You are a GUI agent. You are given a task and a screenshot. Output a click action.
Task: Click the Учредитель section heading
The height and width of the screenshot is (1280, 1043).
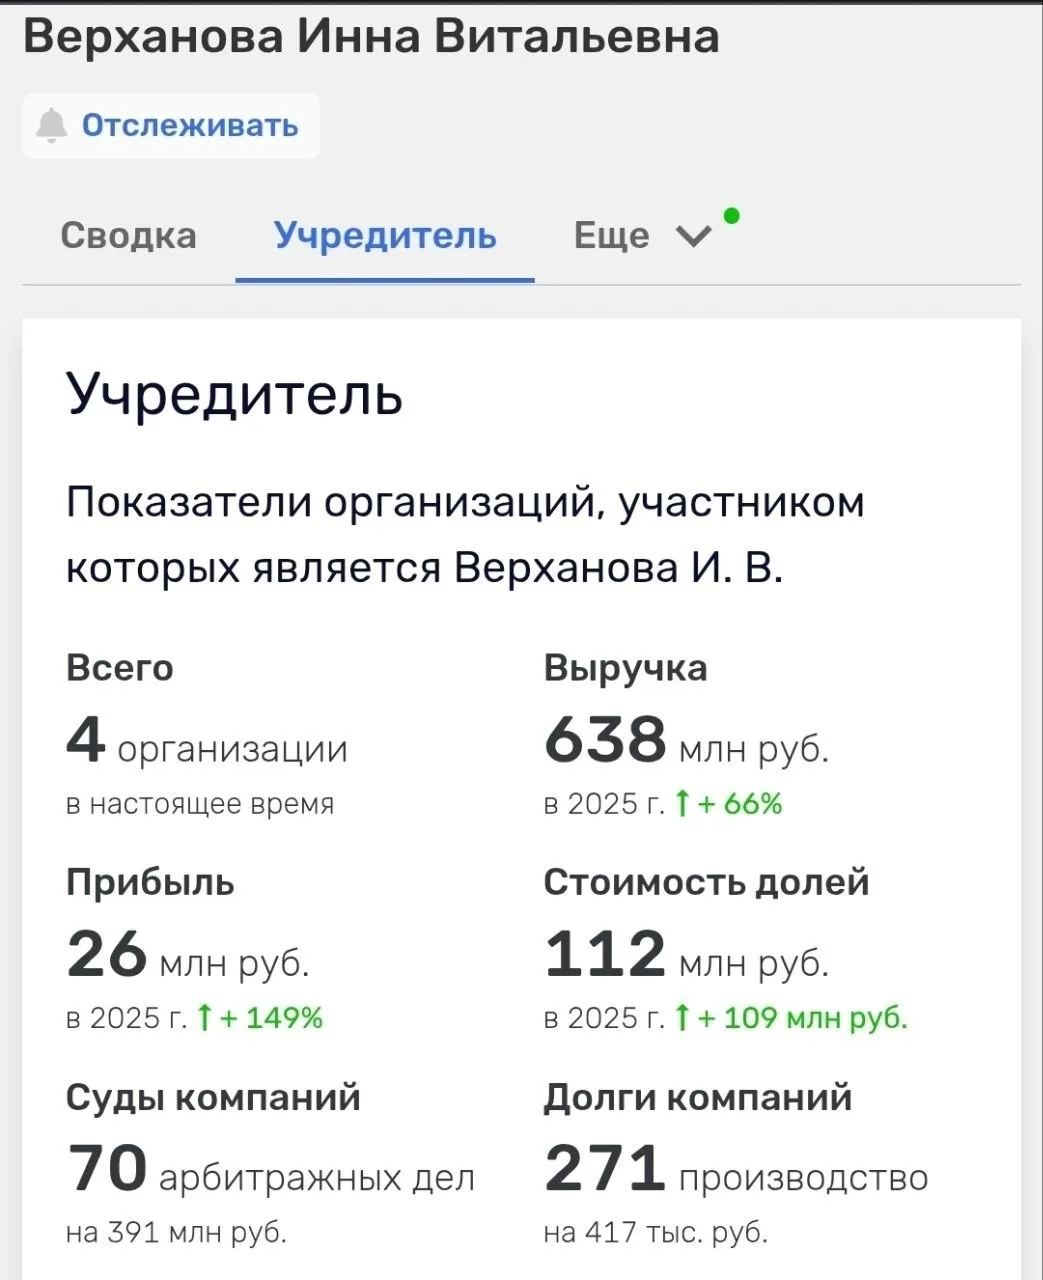235,393
